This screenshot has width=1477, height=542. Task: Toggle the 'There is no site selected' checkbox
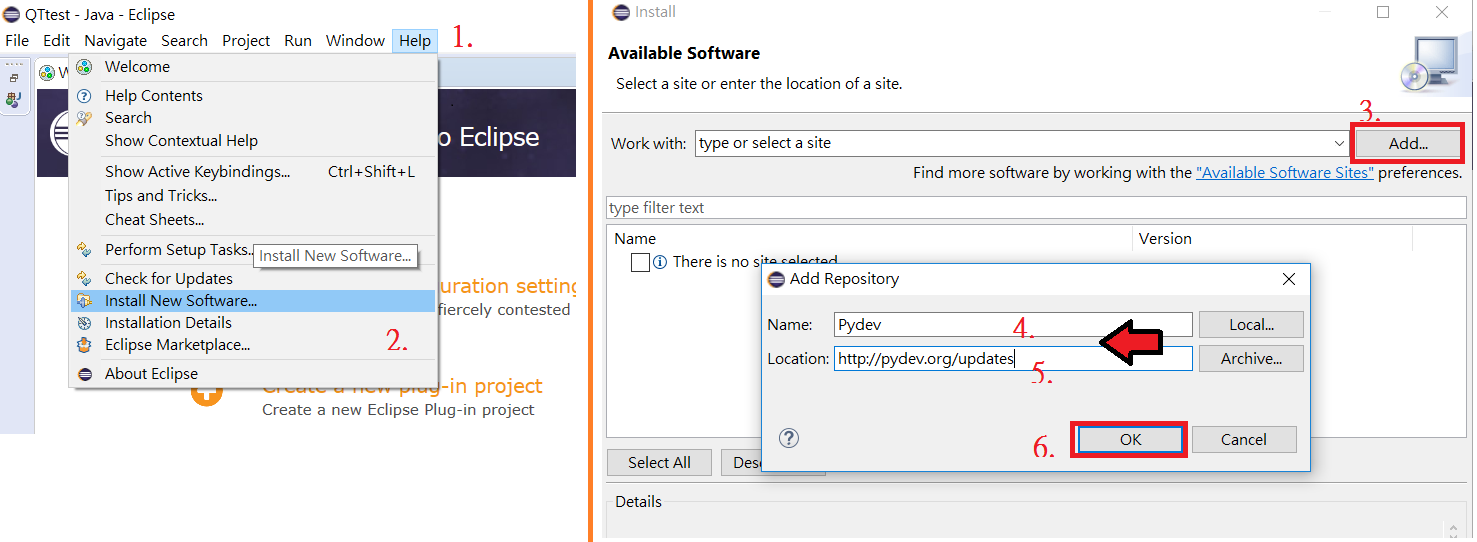tap(641, 262)
